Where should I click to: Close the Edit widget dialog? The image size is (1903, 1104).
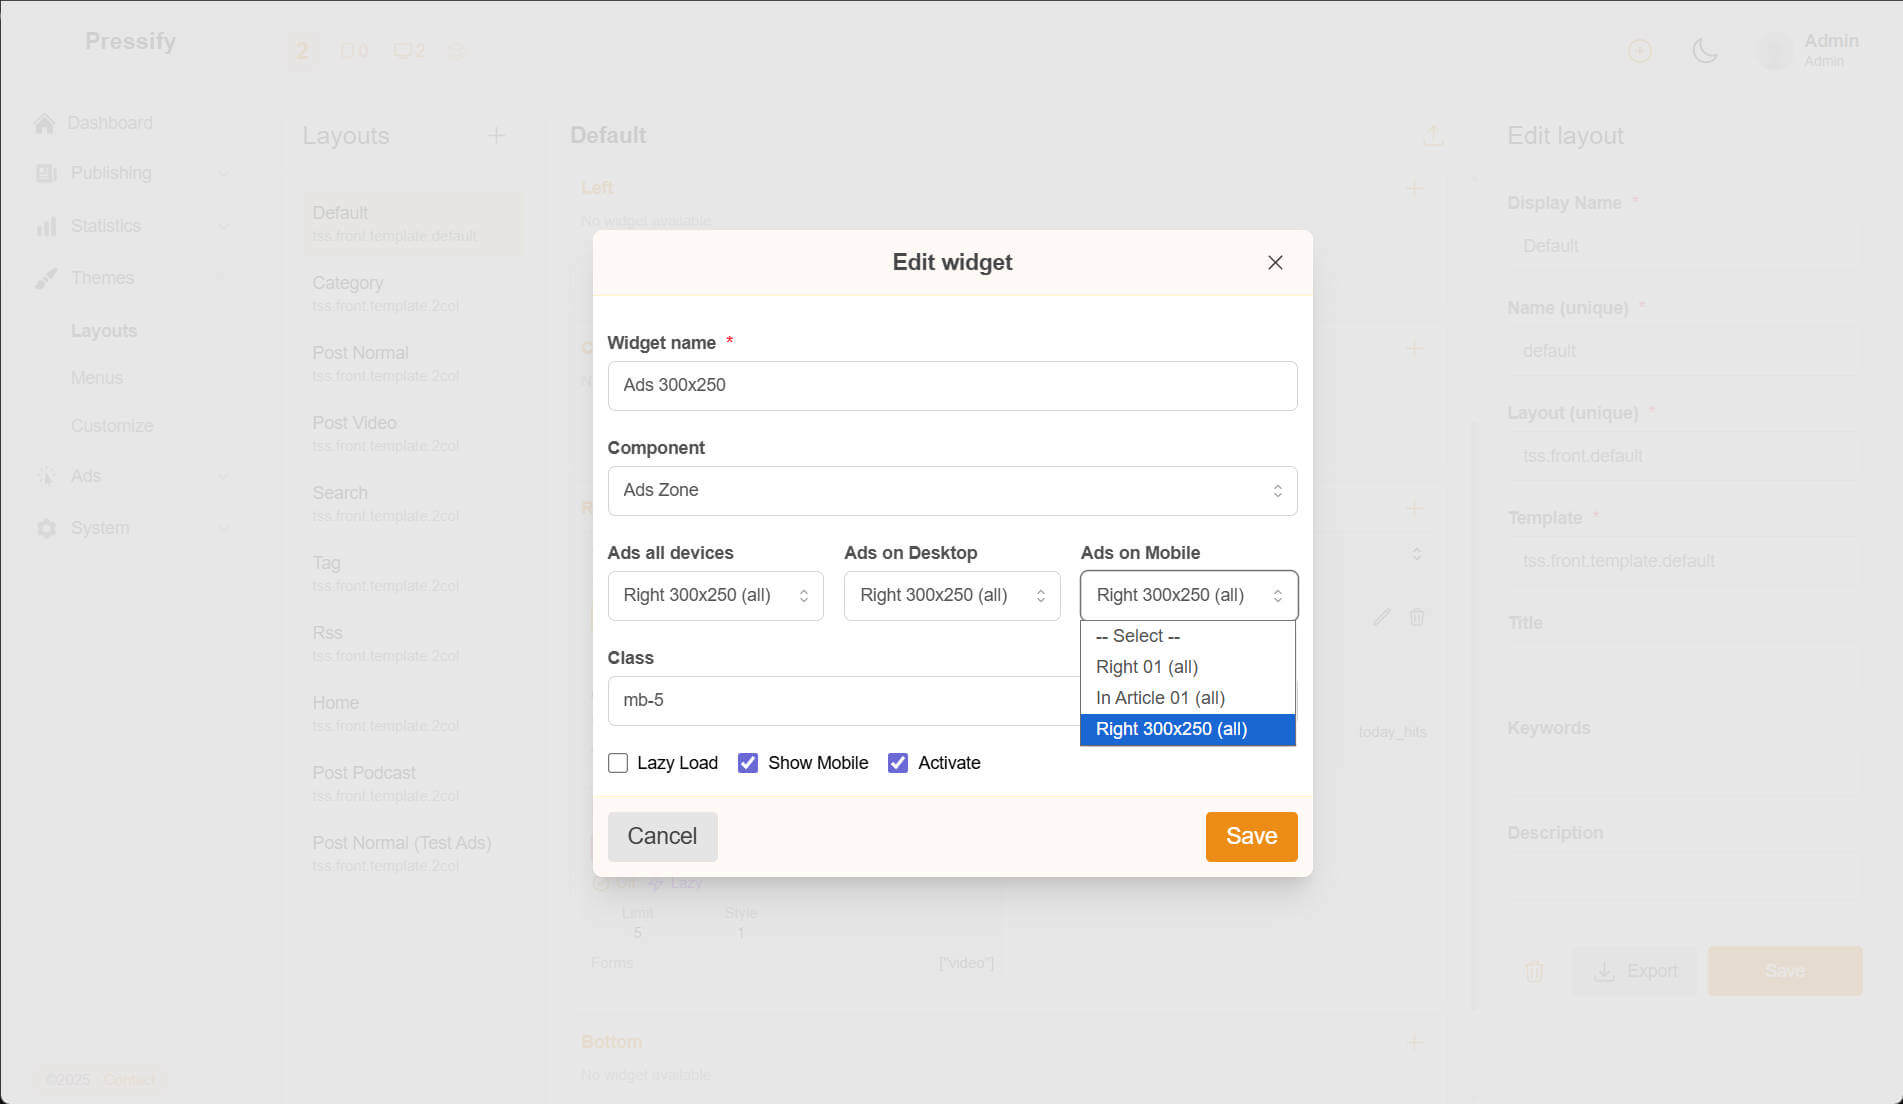[x=1274, y=262]
